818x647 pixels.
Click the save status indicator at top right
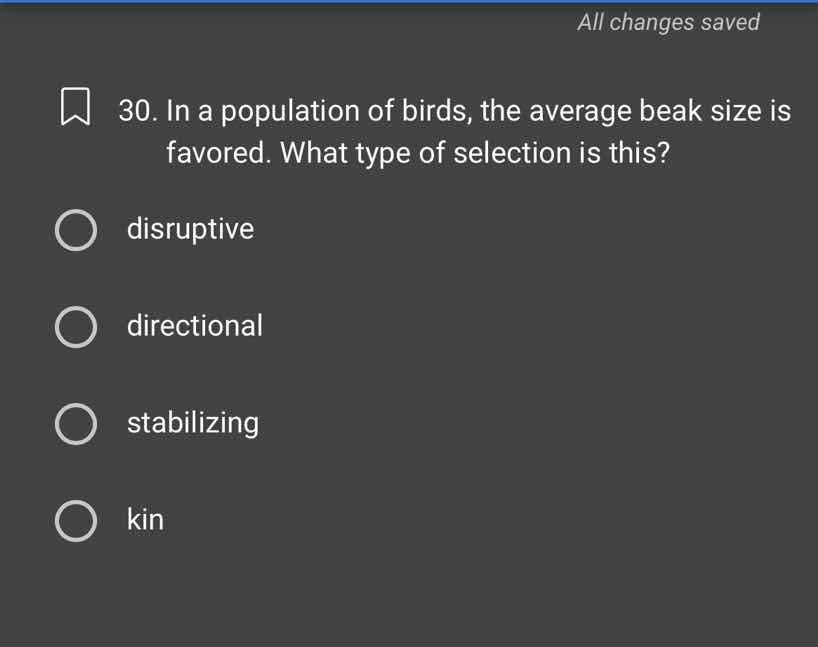pyautogui.click(x=668, y=22)
